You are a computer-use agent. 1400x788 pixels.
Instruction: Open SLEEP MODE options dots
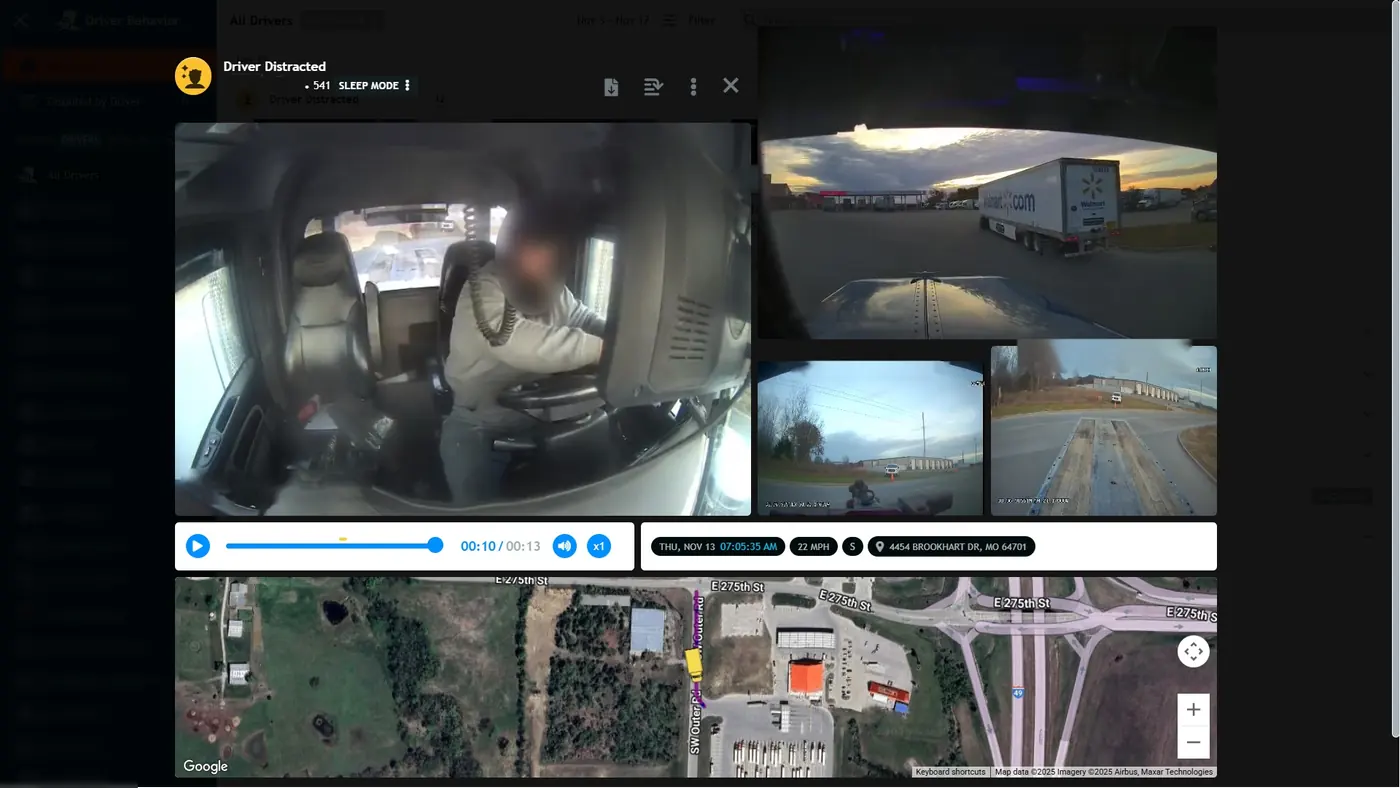pos(407,86)
